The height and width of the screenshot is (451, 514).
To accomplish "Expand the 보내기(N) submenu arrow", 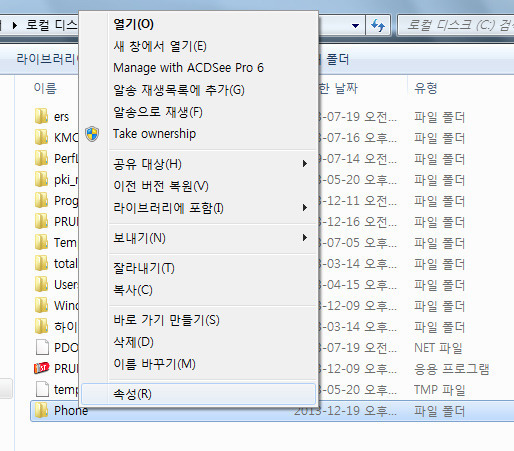I will click(304, 238).
